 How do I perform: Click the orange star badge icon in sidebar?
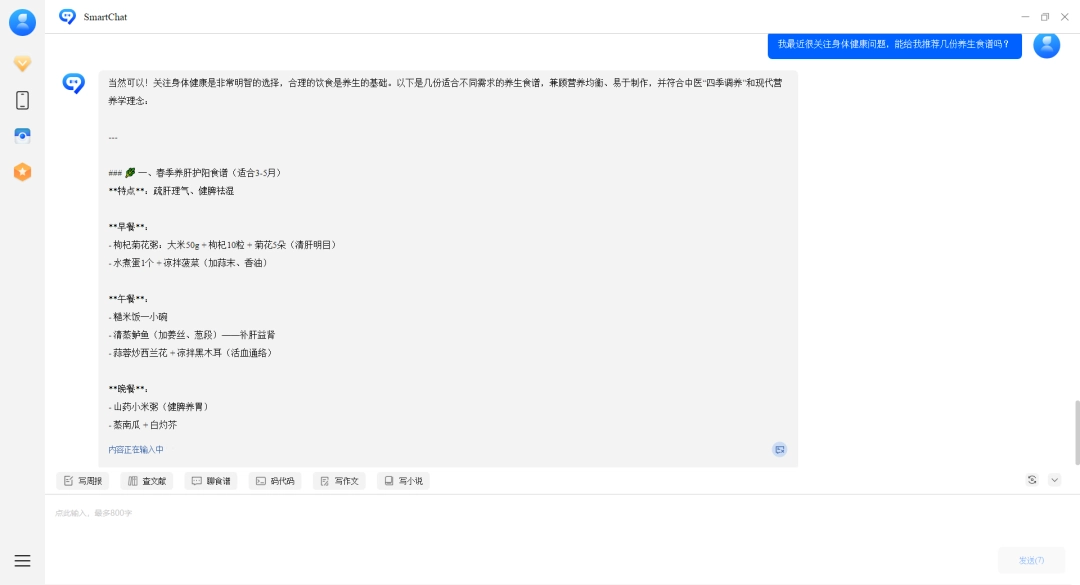22,172
